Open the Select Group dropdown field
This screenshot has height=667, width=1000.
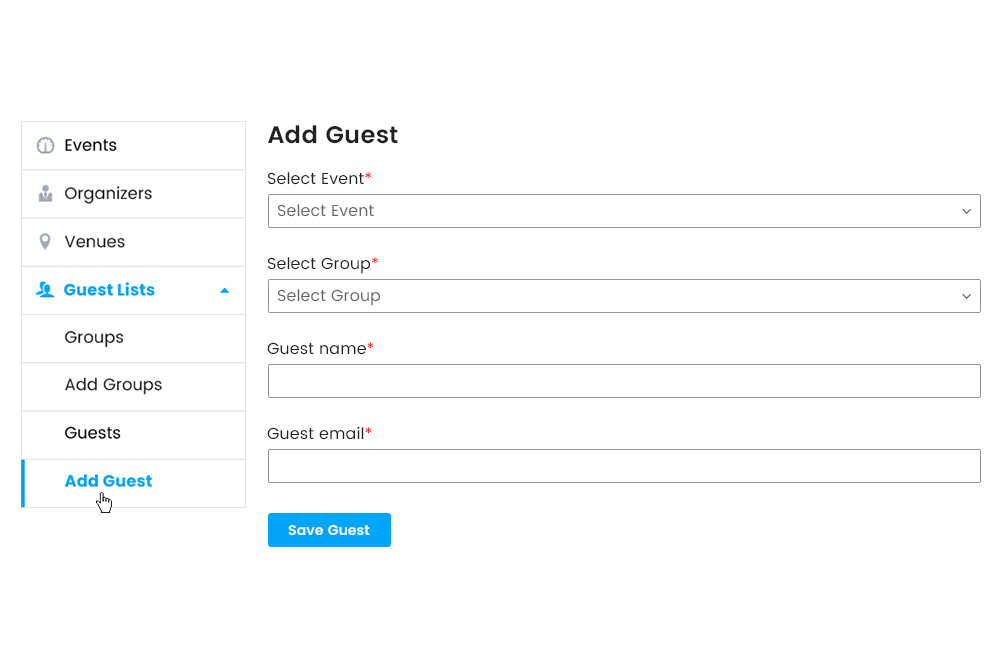(610, 296)
